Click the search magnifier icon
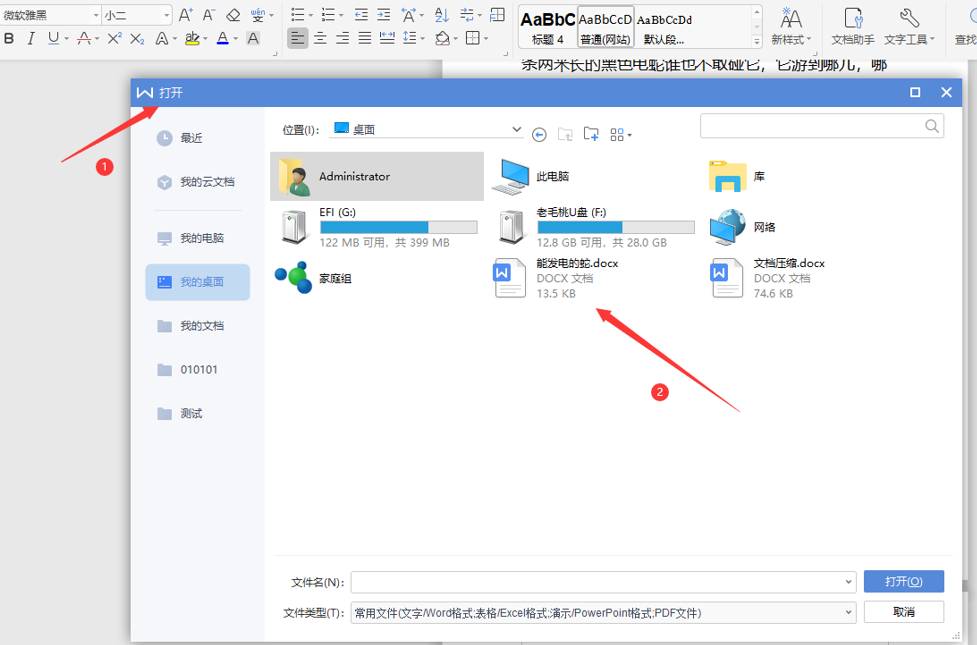This screenshot has width=977, height=645. pyautogui.click(x=932, y=126)
